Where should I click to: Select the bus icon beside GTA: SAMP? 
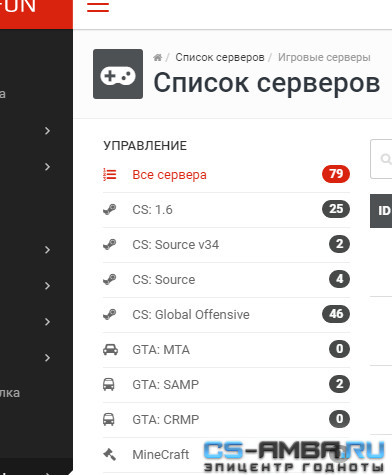pyautogui.click(x=109, y=384)
